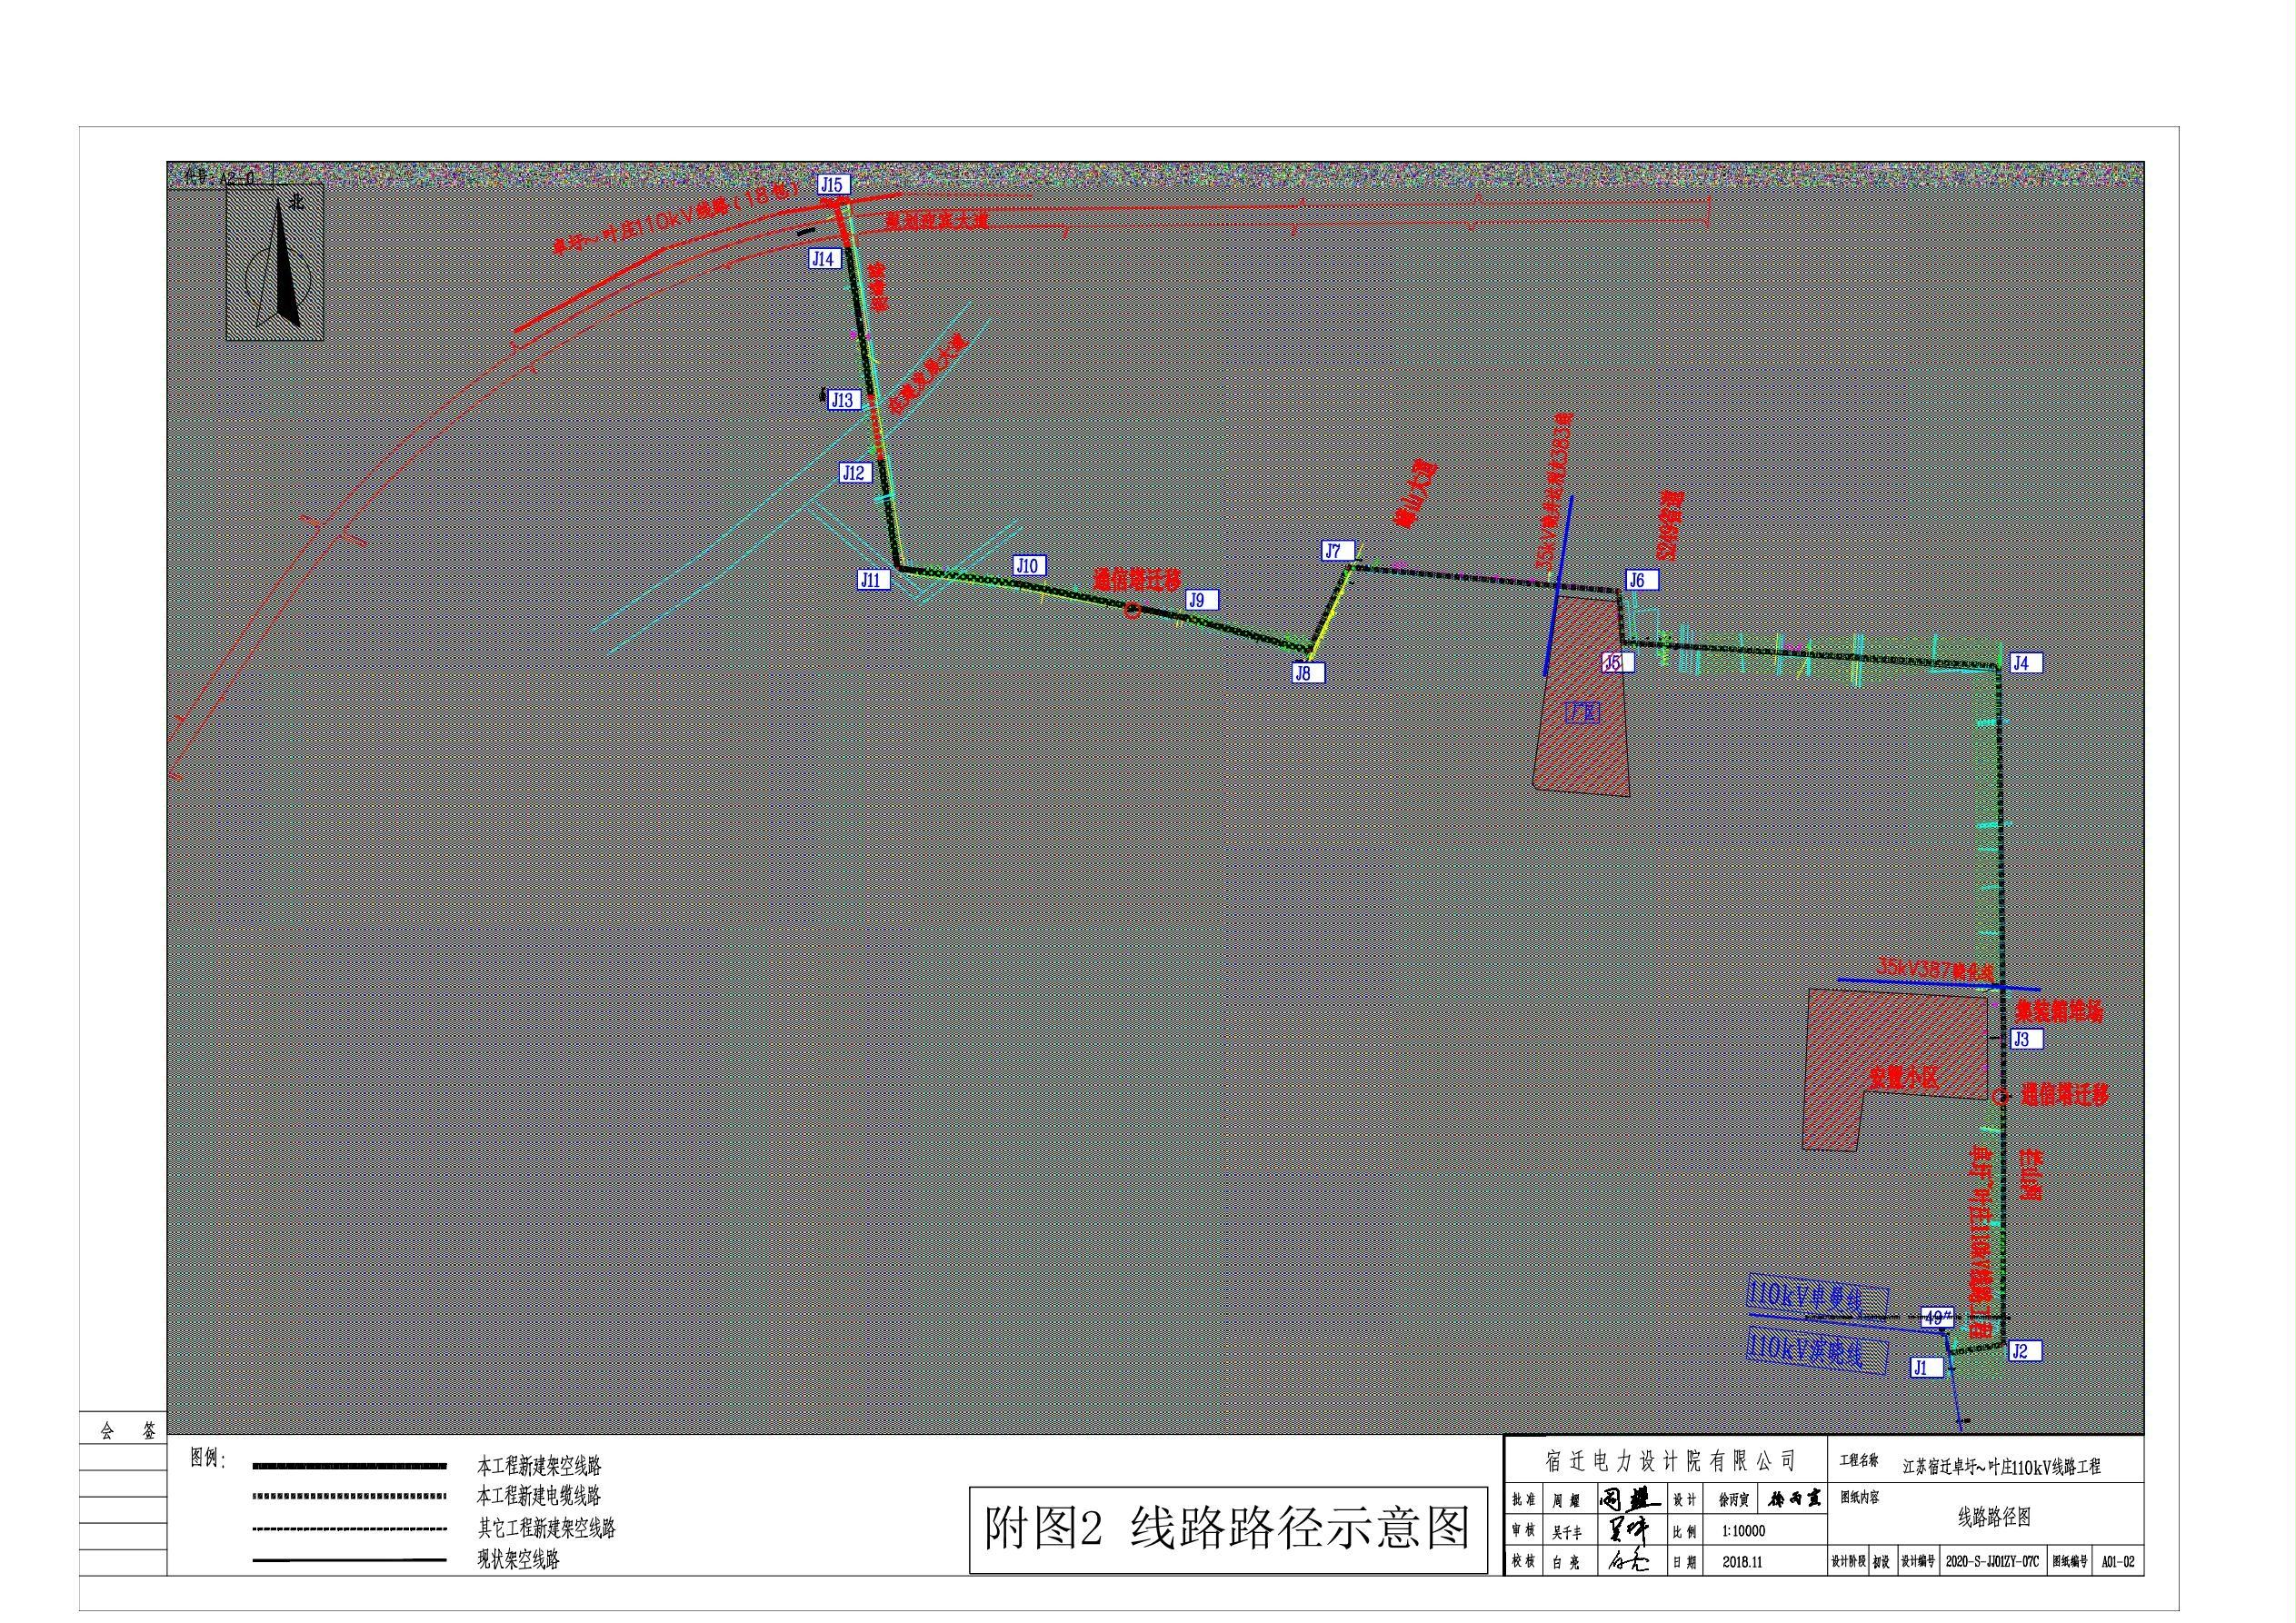Select node label J4

[2024, 663]
